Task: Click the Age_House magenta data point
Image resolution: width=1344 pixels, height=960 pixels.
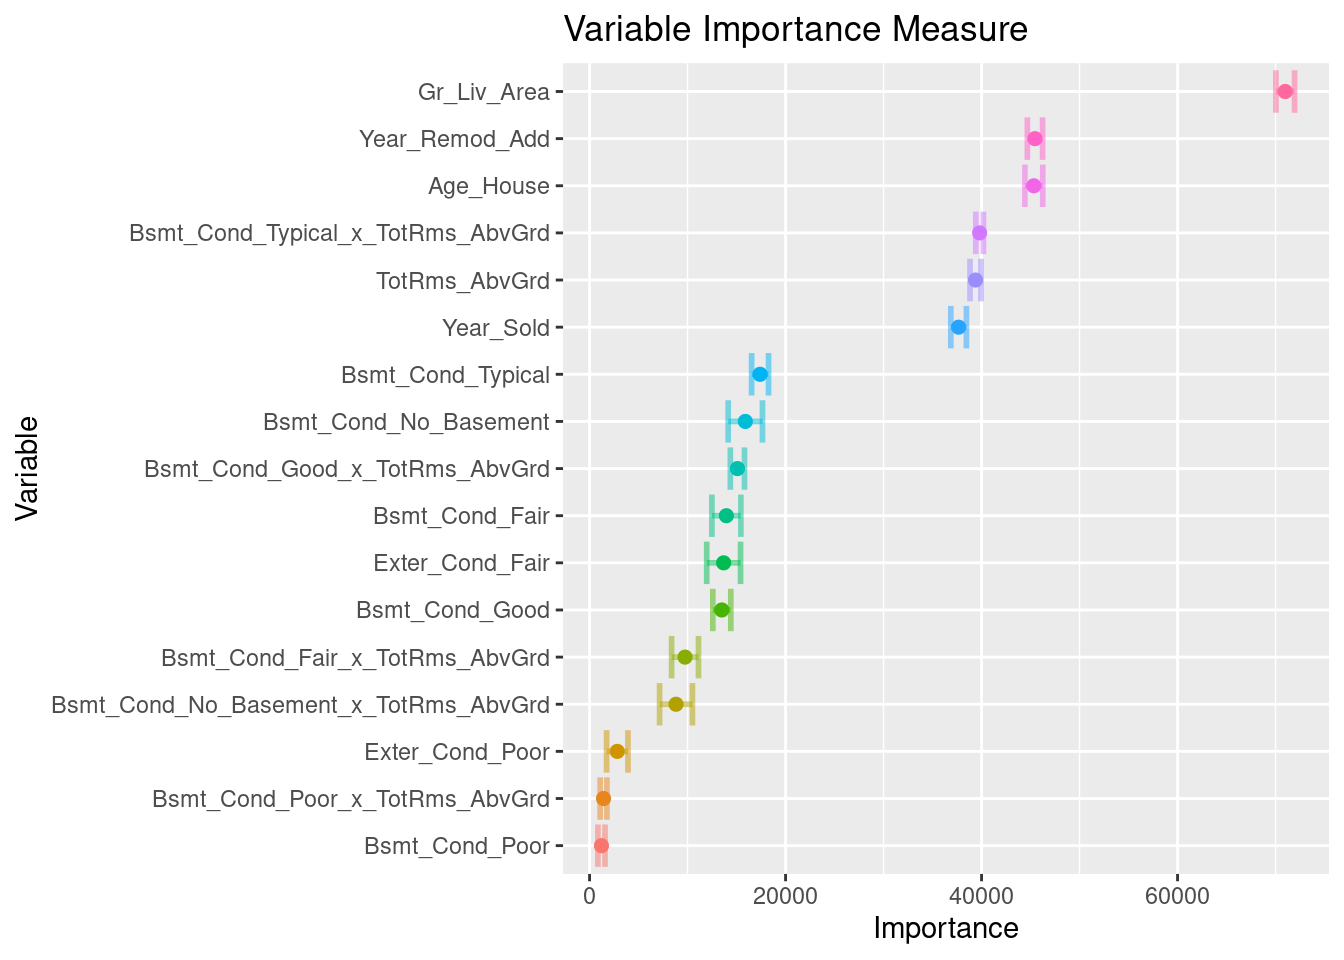Action: (x=1034, y=186)
